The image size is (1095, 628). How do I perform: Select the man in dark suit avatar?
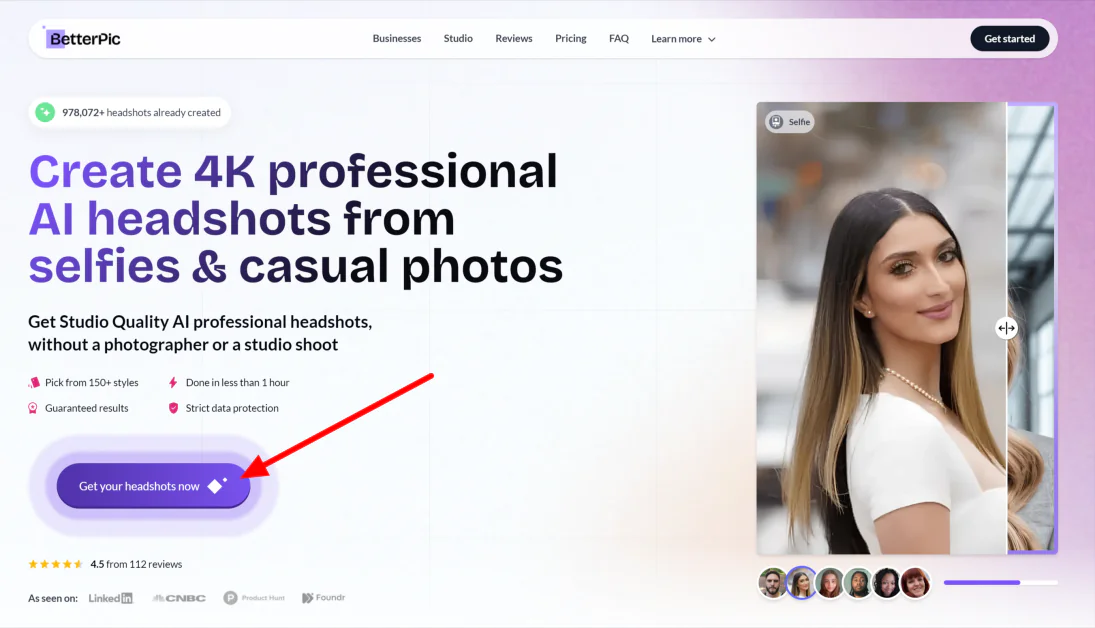point(858,583)
